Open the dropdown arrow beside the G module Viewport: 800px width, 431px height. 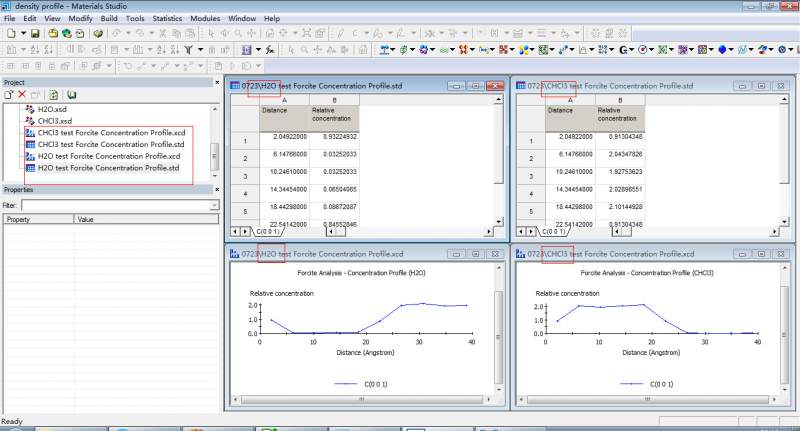pyautogui.click(x=632, y=50)
